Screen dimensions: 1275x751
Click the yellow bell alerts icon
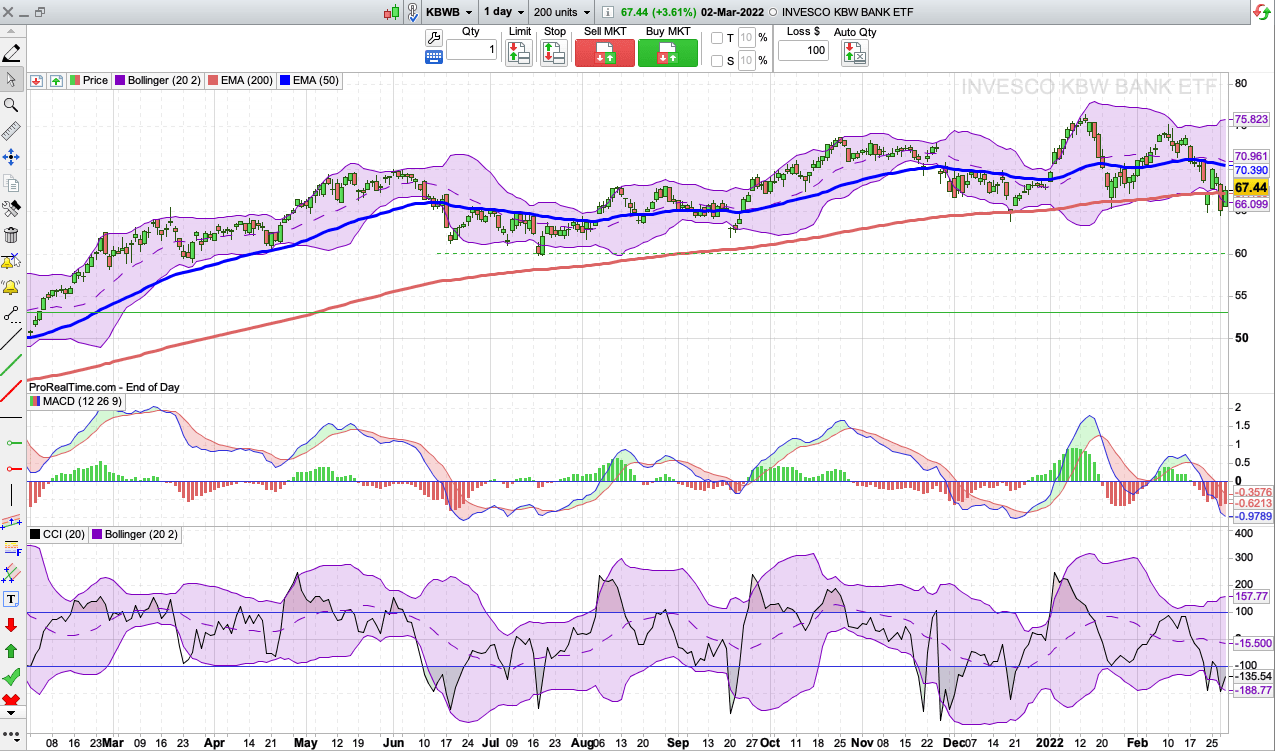point(11,288)
